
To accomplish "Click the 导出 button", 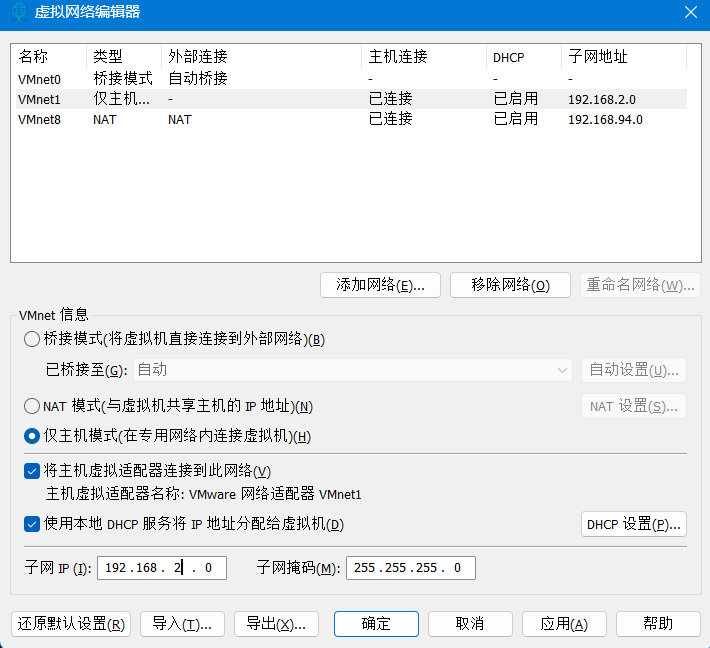I will pos(276,624).
